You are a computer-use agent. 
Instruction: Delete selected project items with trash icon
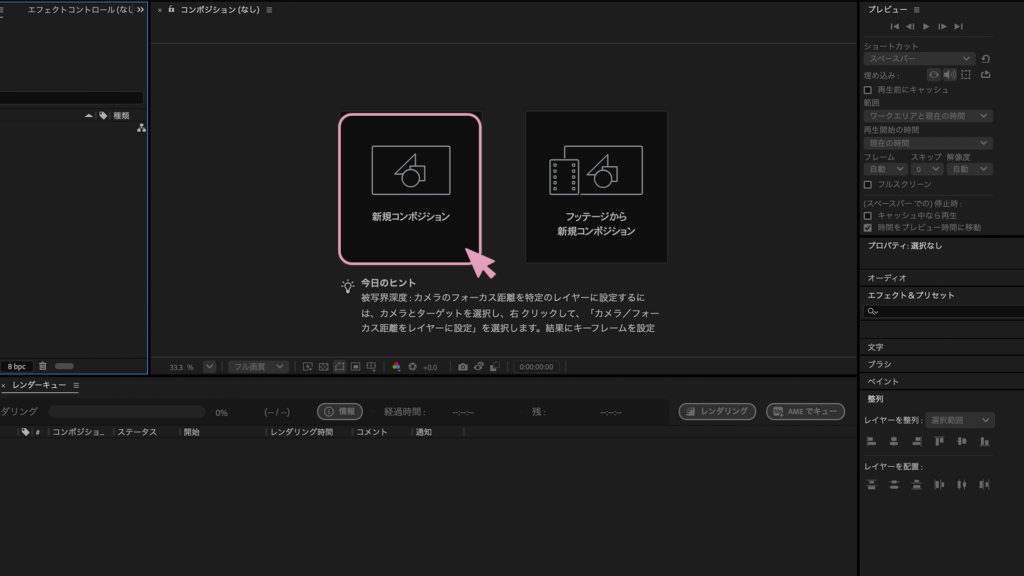point(43,366)
